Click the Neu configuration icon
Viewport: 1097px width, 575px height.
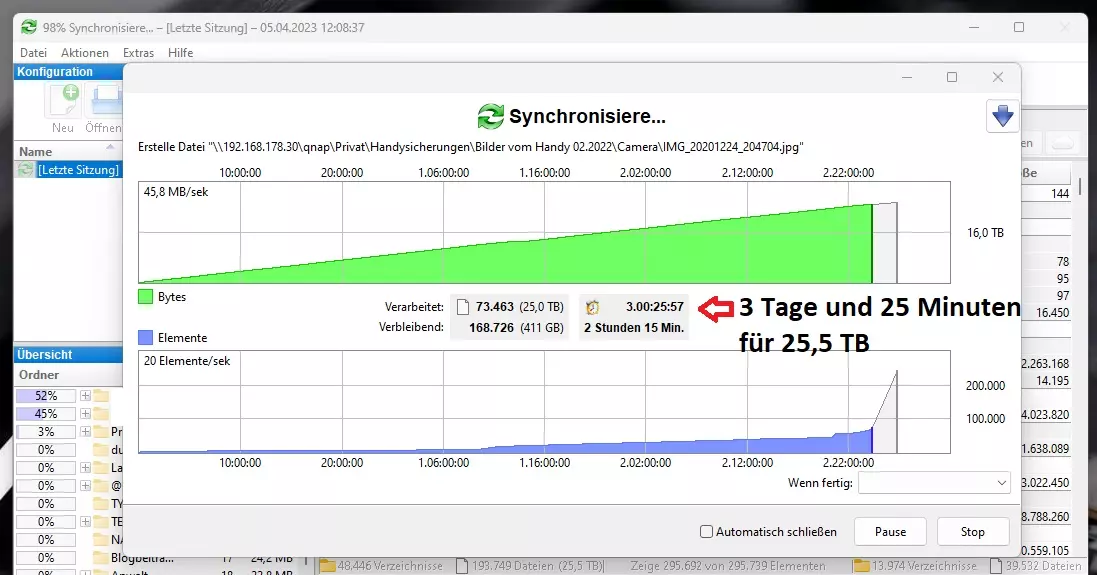pyautogui.click(x=63, y=102)
